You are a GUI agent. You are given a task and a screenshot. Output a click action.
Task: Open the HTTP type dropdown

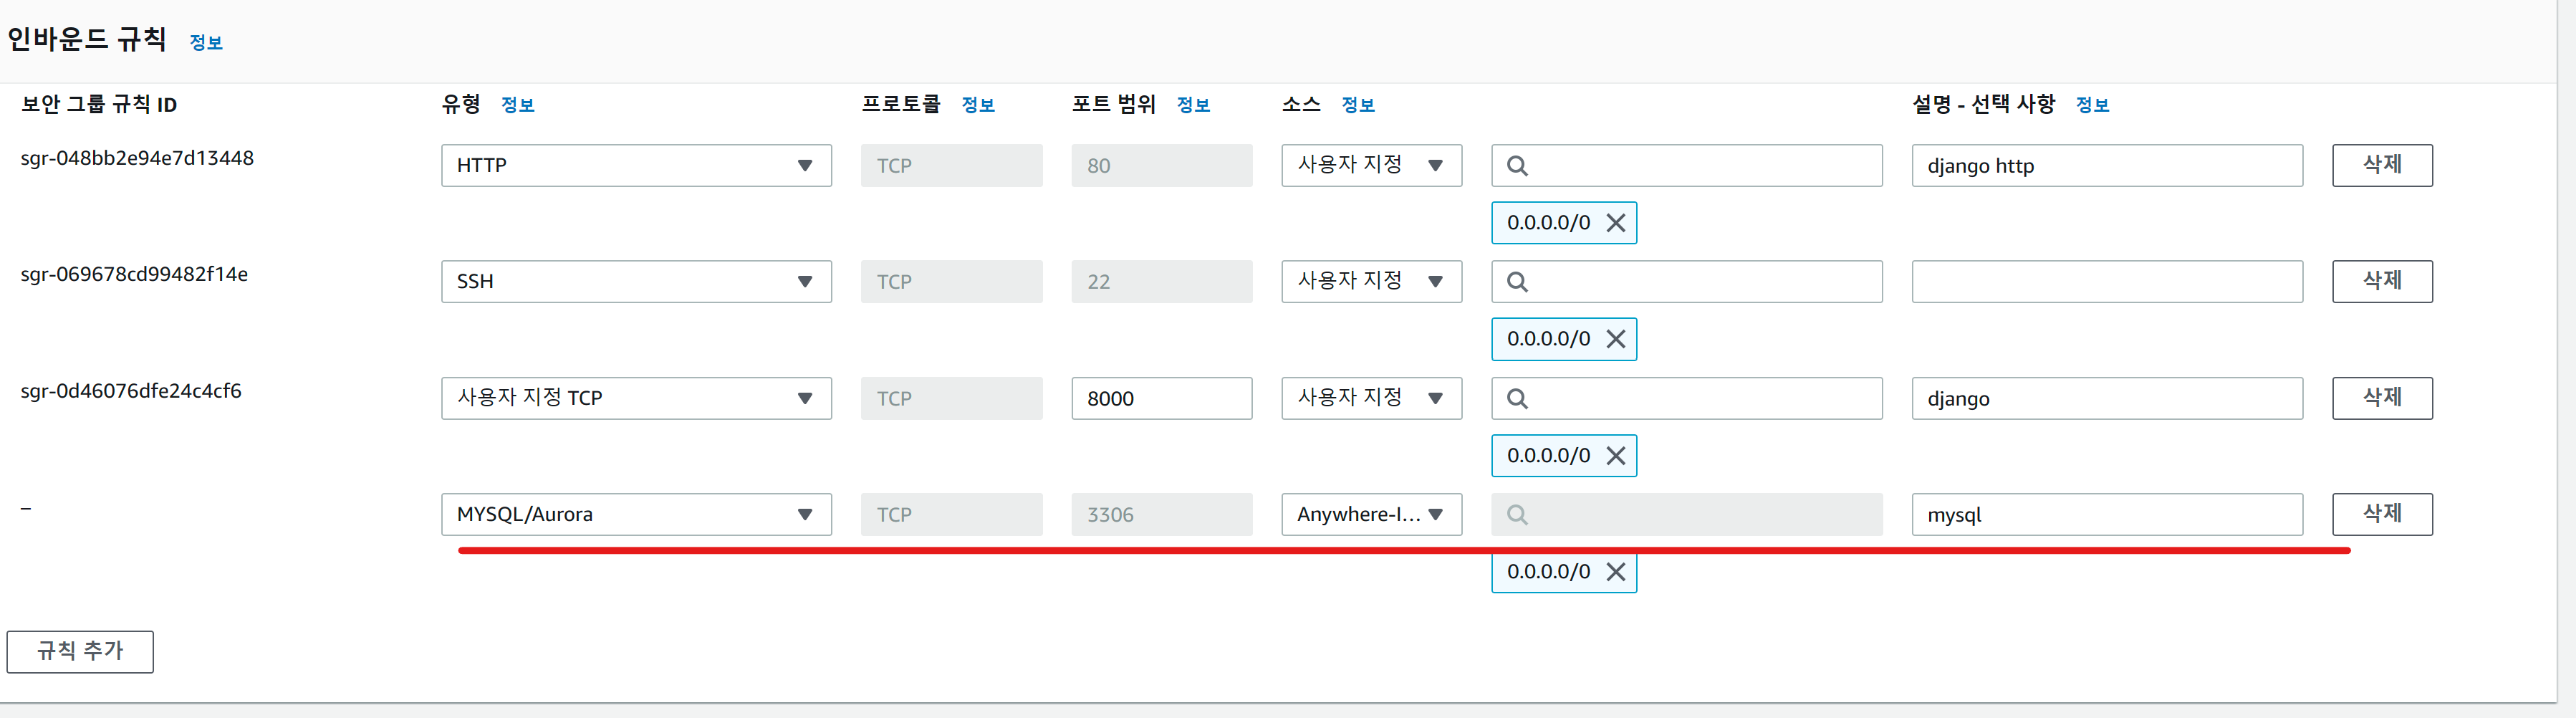coord(636,165)
